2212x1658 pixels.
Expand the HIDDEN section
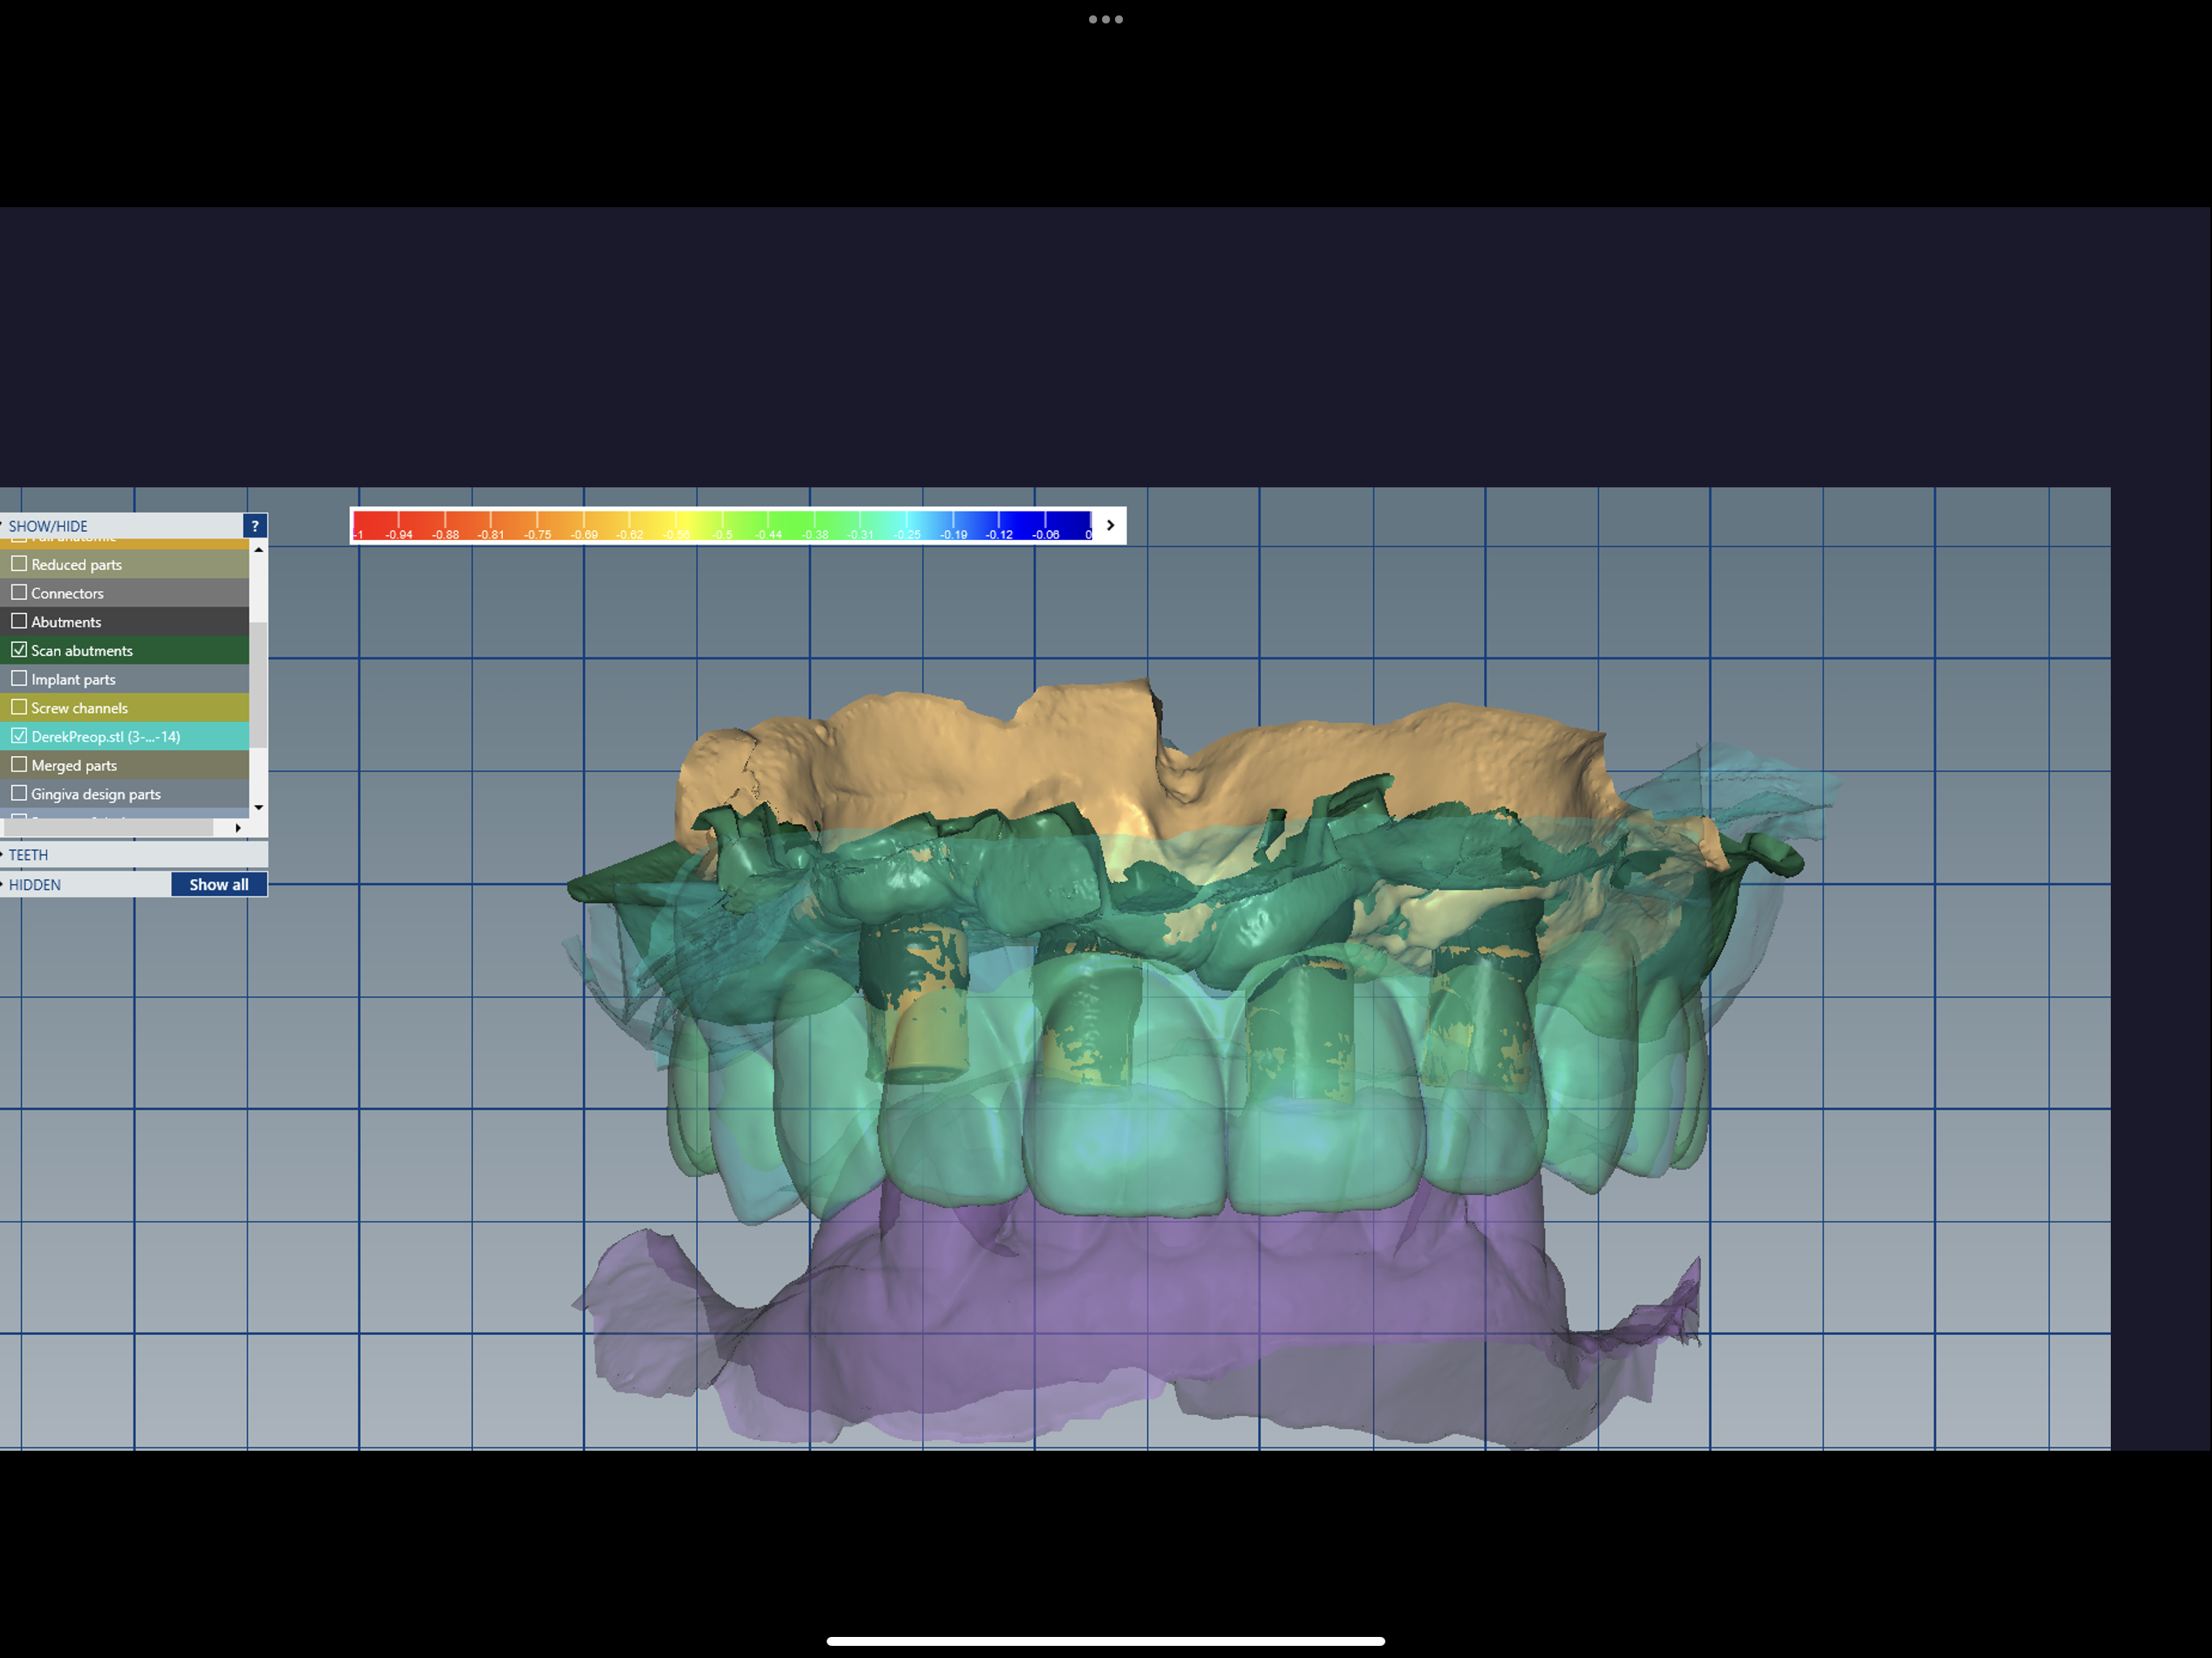coord(34,884)
